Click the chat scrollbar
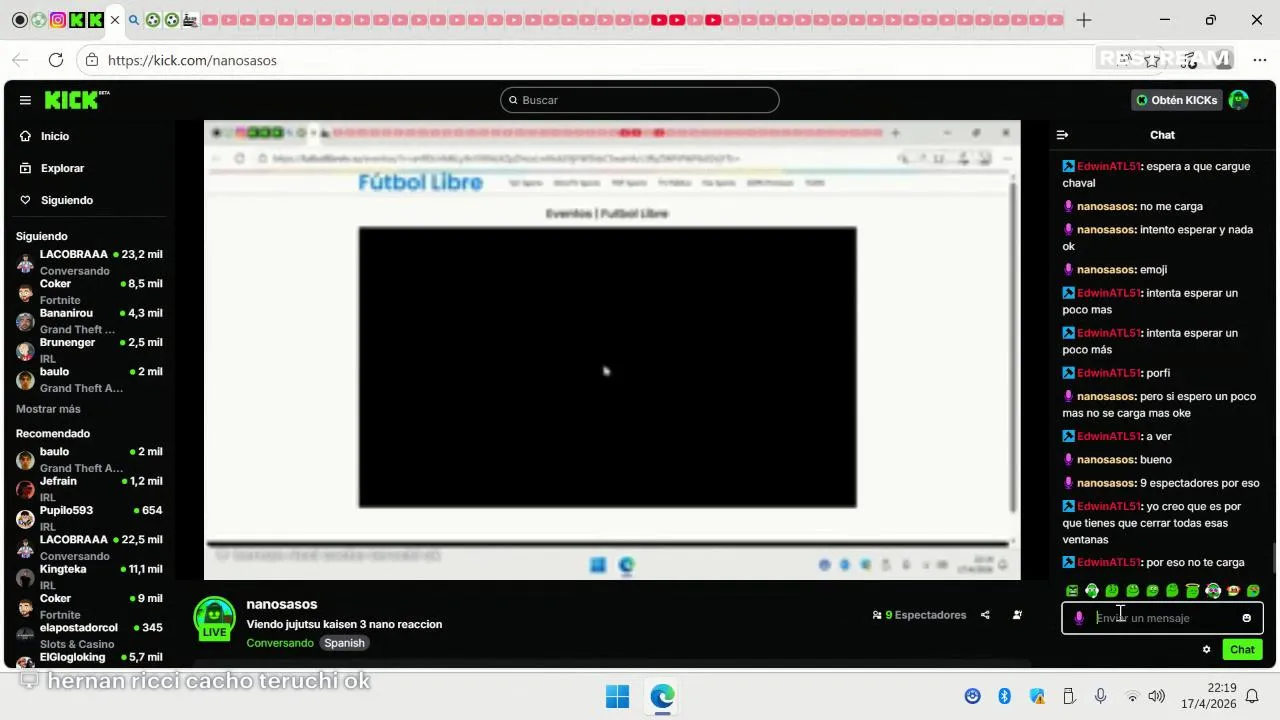1280x720 pixels. click(1274, 558)
